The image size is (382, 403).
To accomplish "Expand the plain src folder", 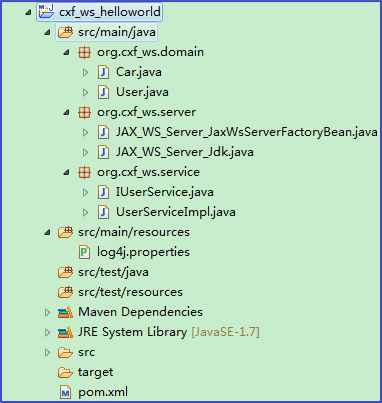I will tap(47, 352).
